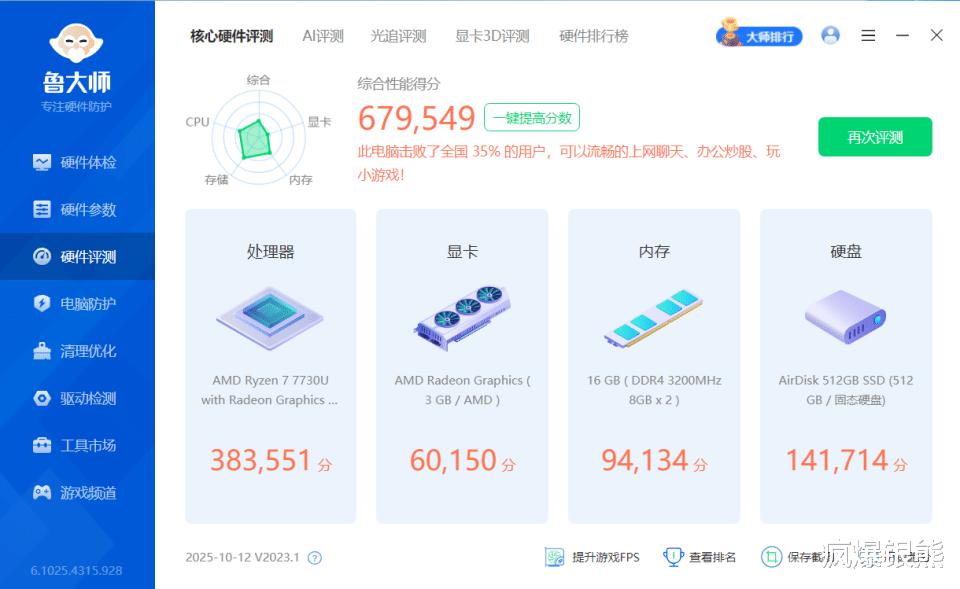The width and height of the screenshot is (960, 589).
Task: Switch to 核心硬件评测 tab
Action: (x=231, y=36)
